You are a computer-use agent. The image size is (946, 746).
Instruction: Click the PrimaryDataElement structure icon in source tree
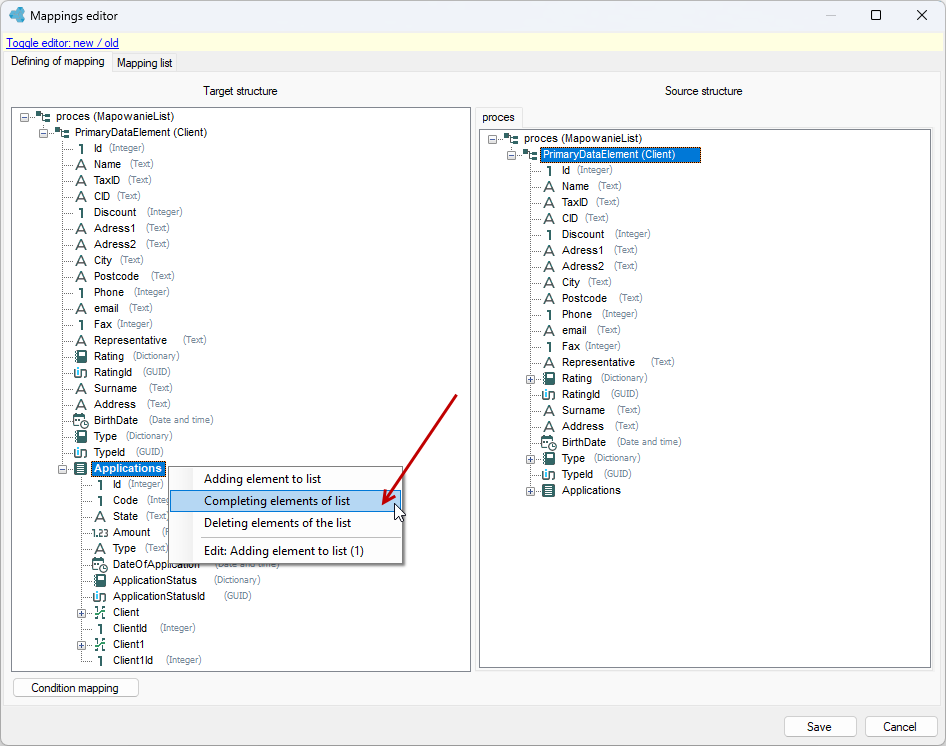[x=531, y=155]
